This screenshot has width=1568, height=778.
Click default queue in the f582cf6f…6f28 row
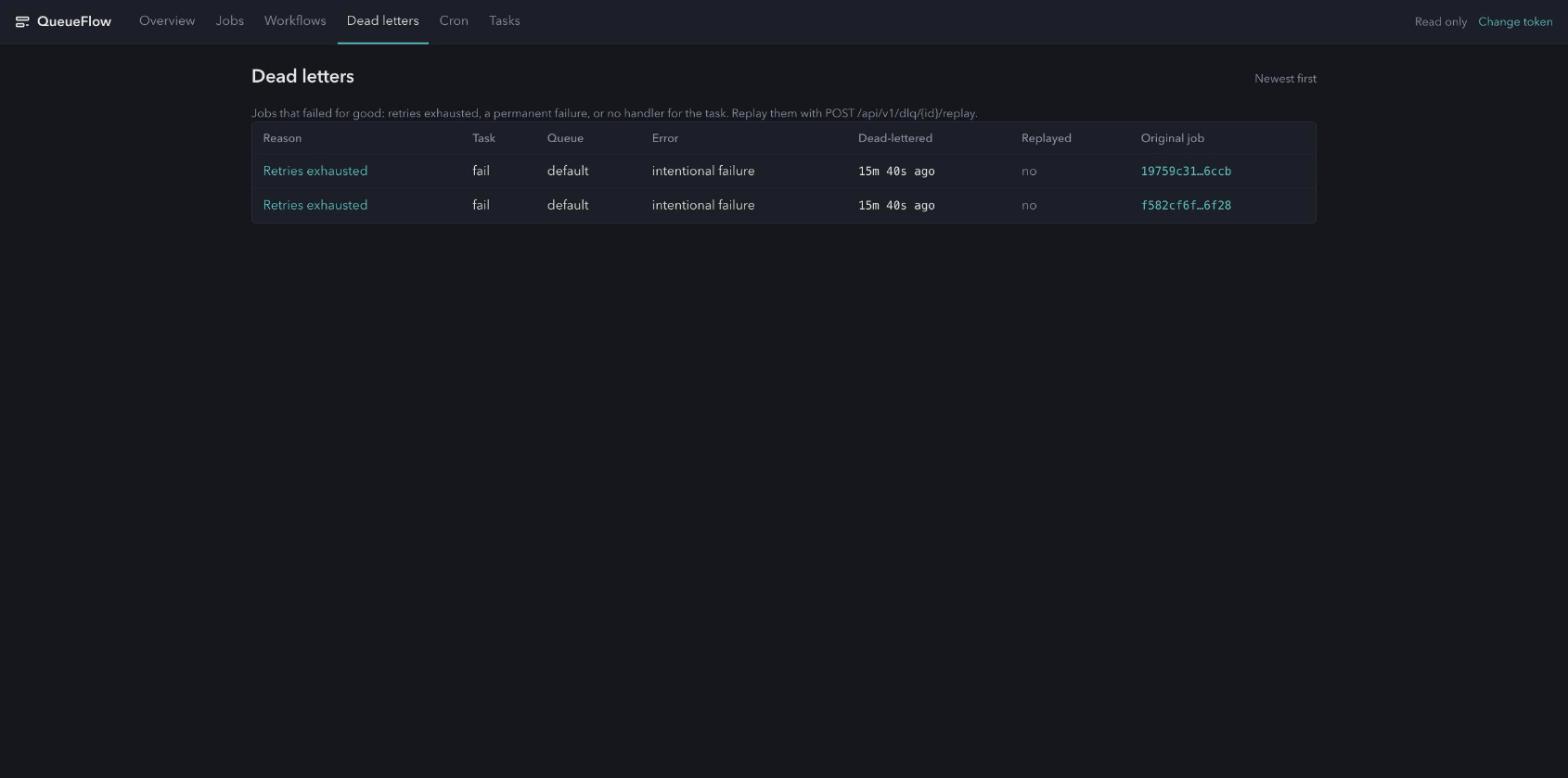tap(568, 205)
